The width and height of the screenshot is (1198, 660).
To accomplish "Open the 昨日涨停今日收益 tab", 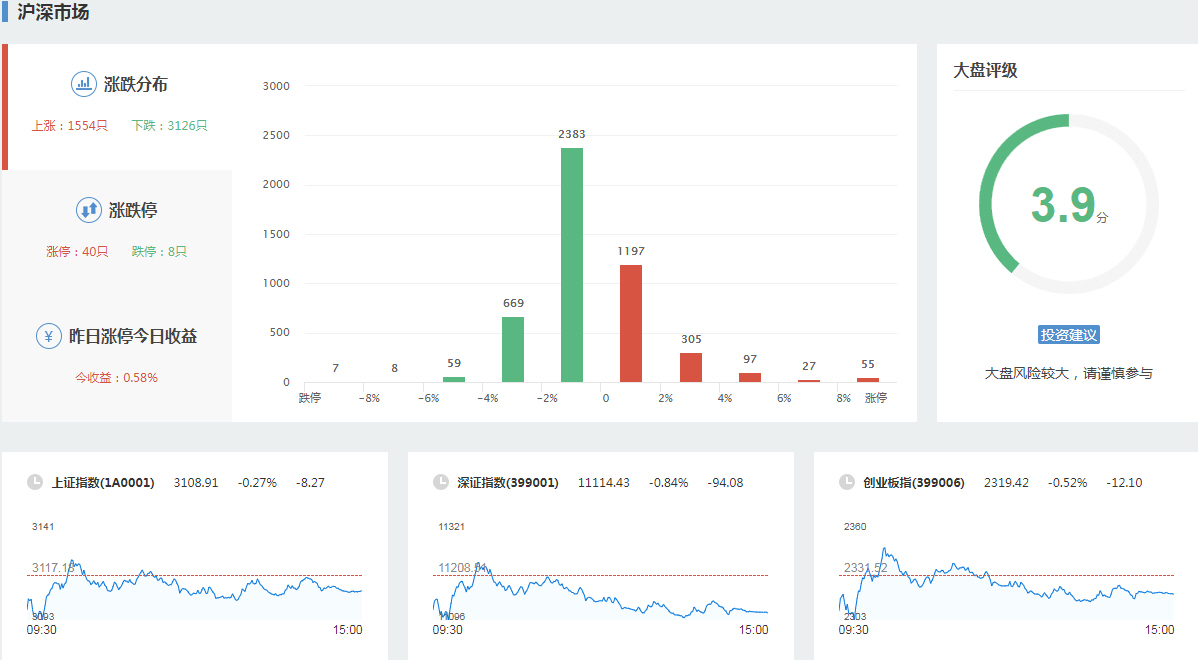I will (132, 337).
